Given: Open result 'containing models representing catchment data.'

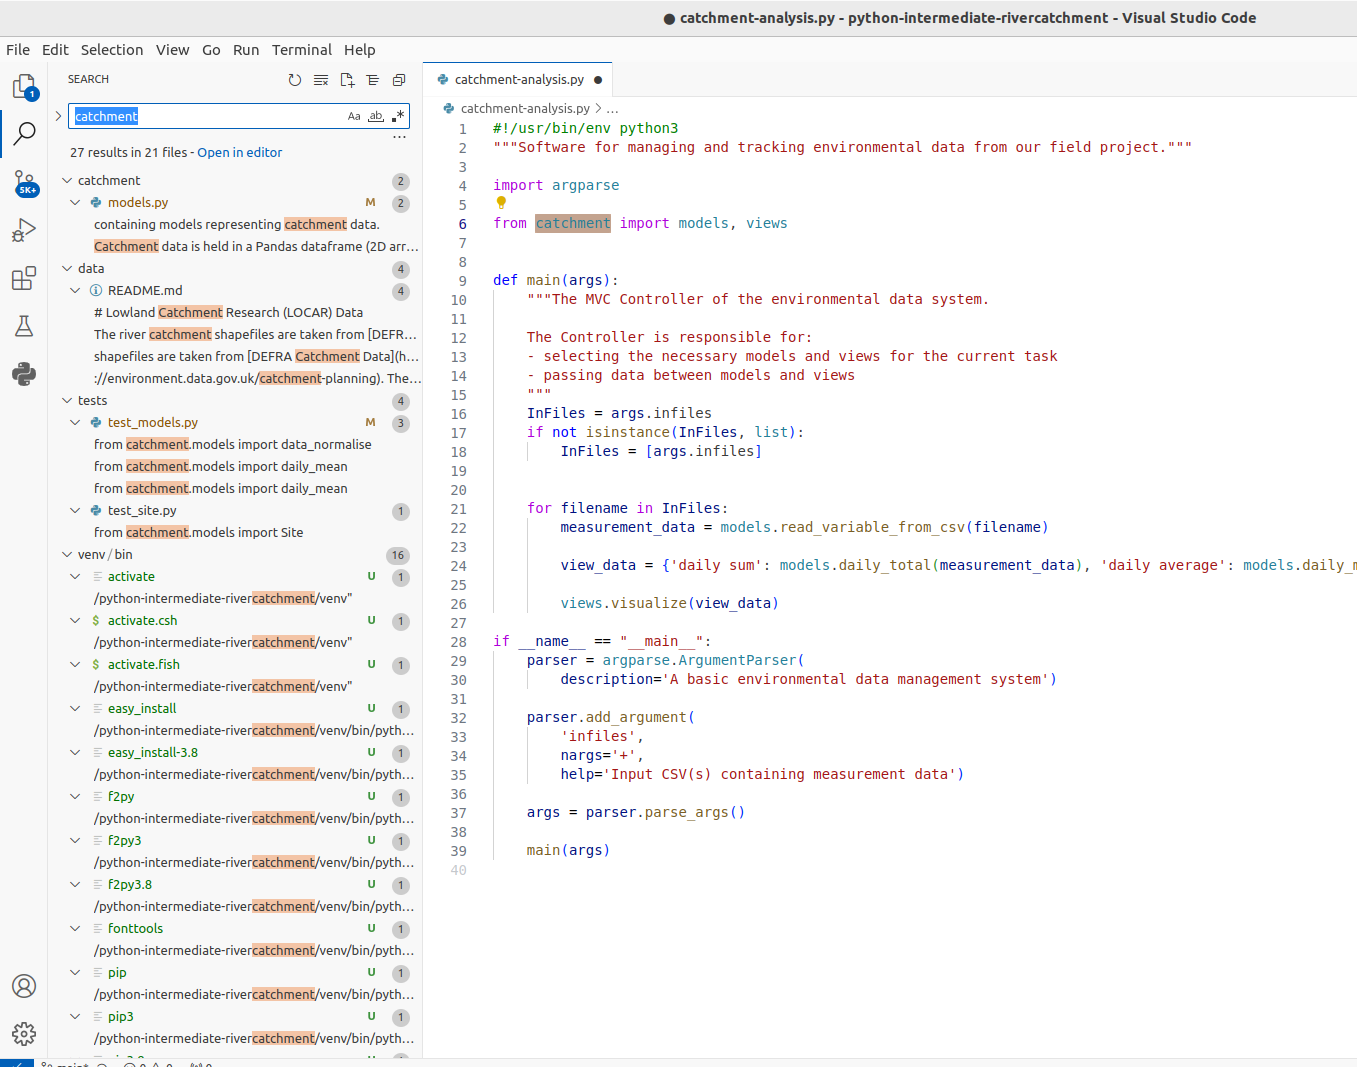Looking at the screenshot, I should click(237, 225).
